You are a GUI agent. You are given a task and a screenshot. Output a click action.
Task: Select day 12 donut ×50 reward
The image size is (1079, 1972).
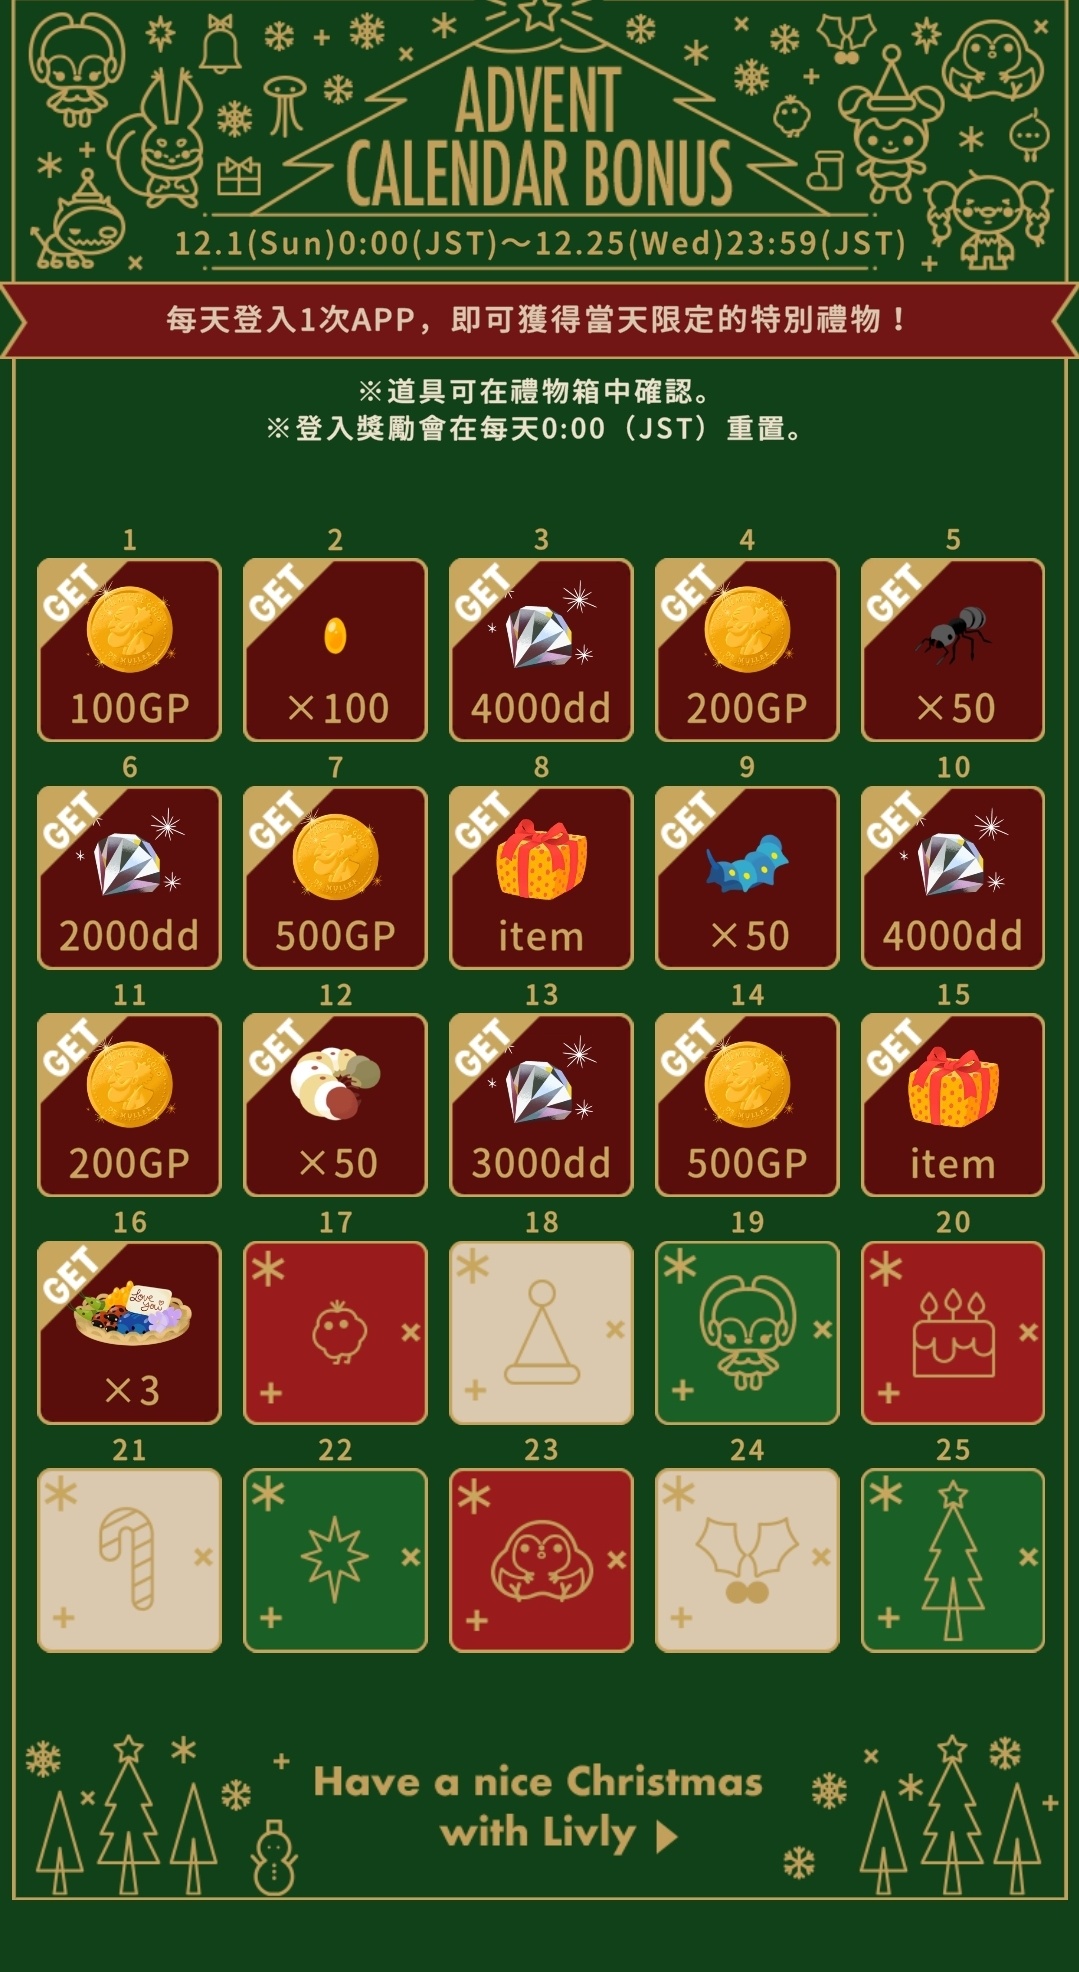(335, 1104)
